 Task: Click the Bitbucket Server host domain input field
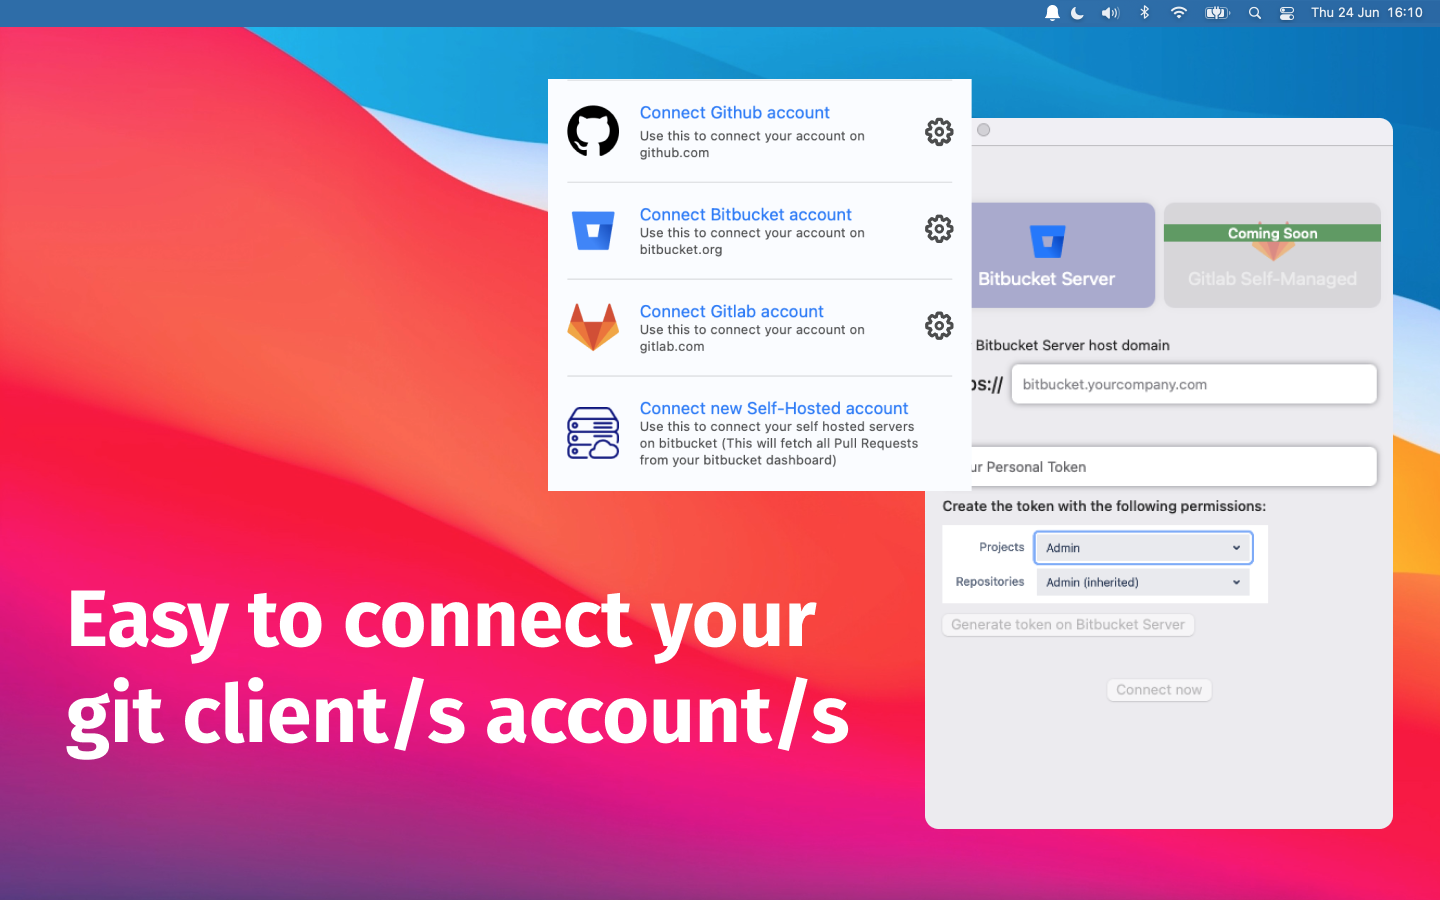coord(1193,384)
